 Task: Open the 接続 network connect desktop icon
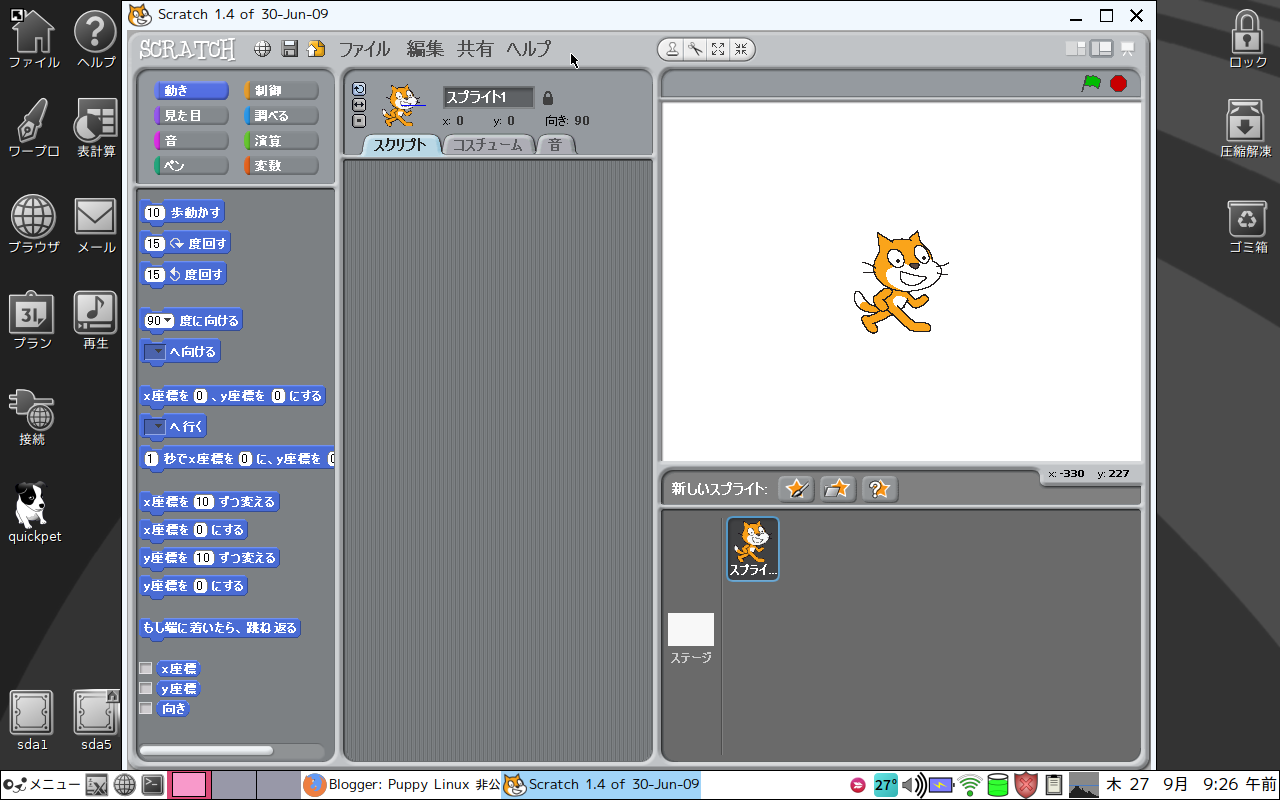point(32,417)
